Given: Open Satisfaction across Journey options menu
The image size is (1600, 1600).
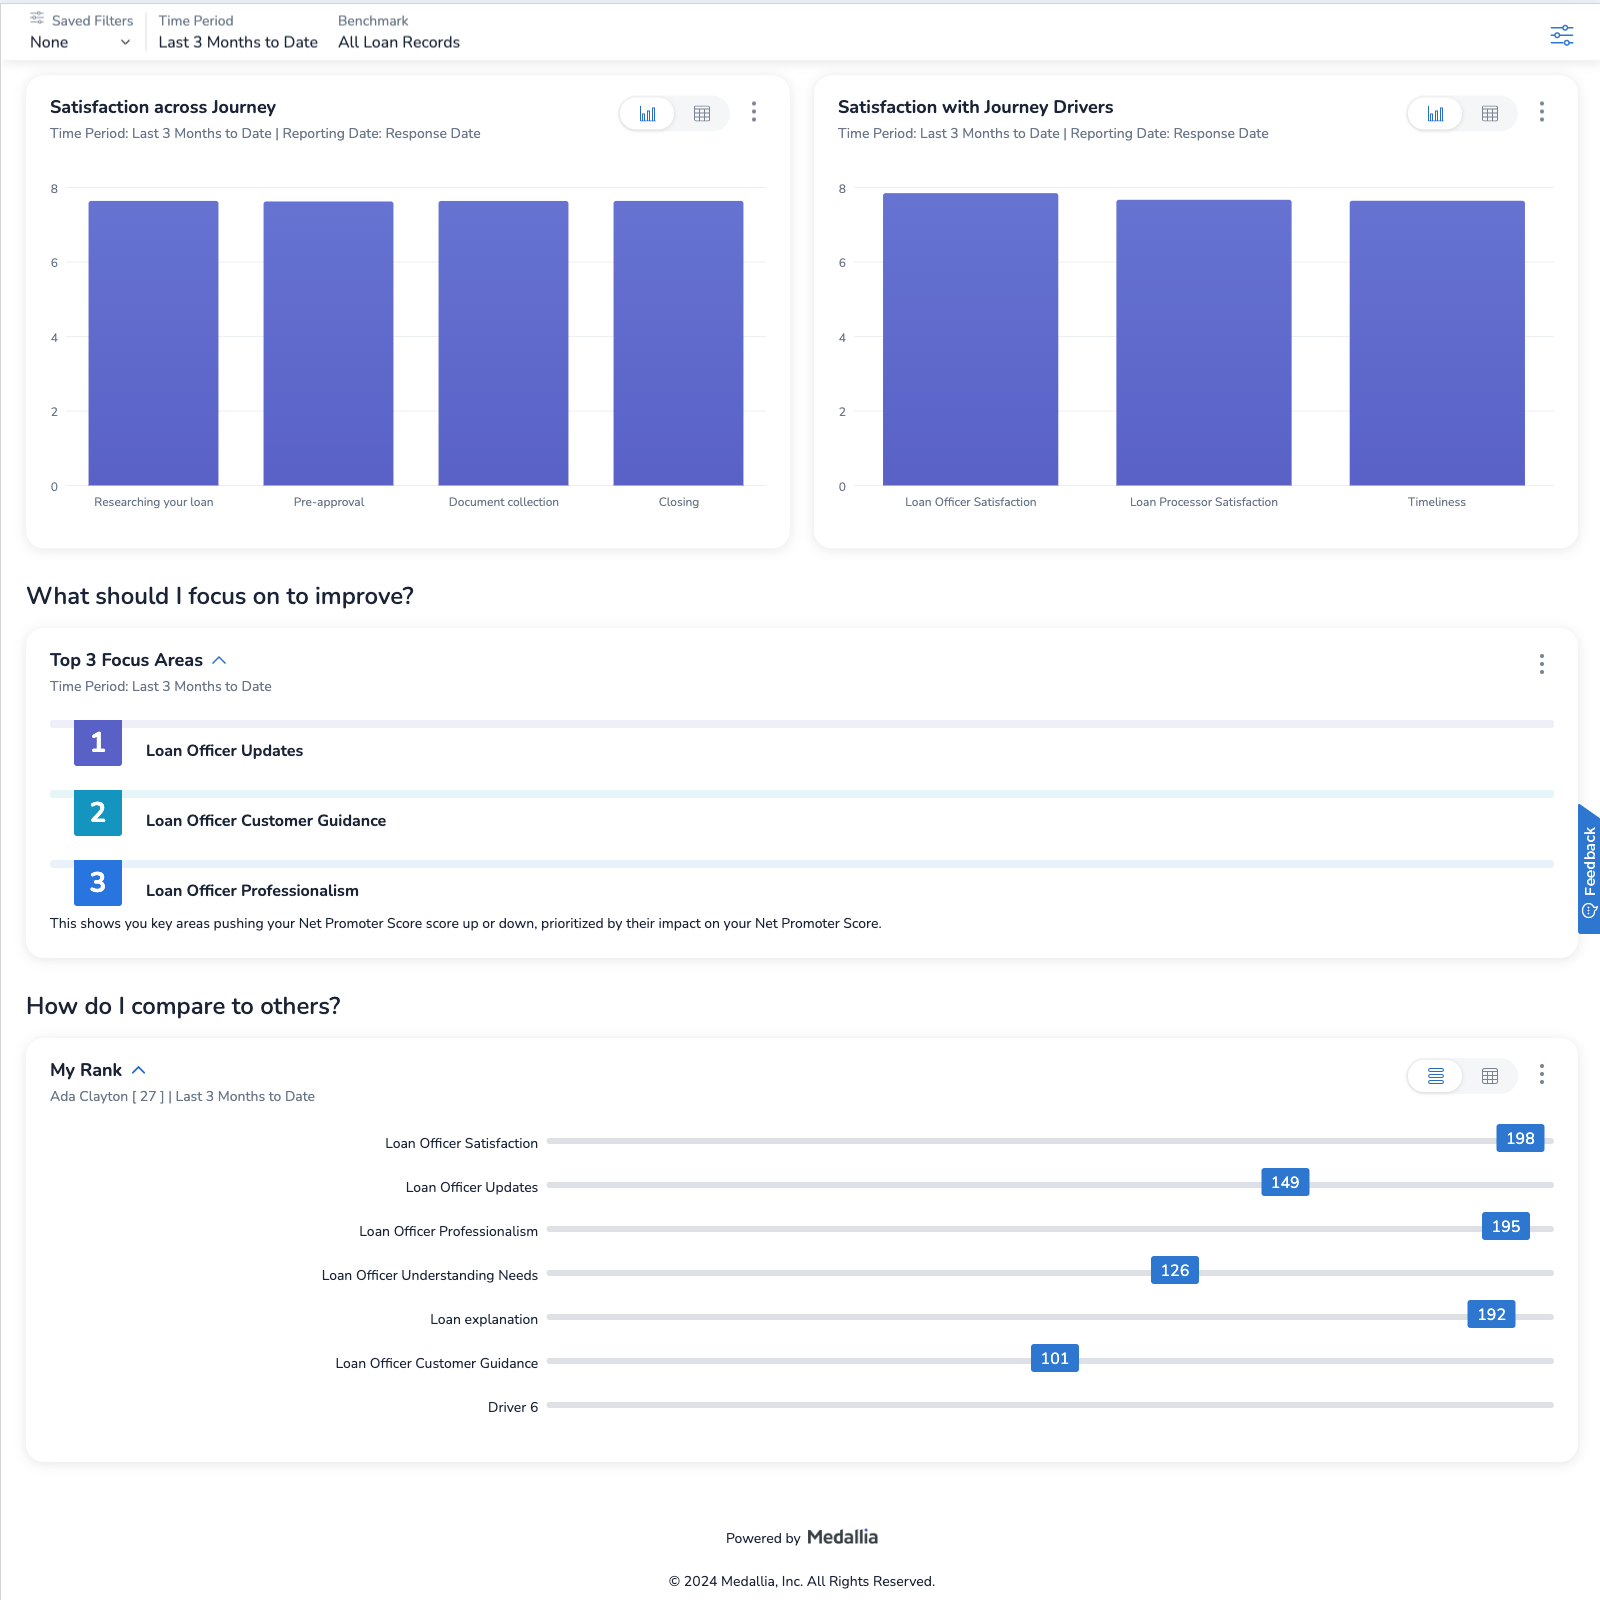Looking at the screenshot, I should [x=754, y=112].
